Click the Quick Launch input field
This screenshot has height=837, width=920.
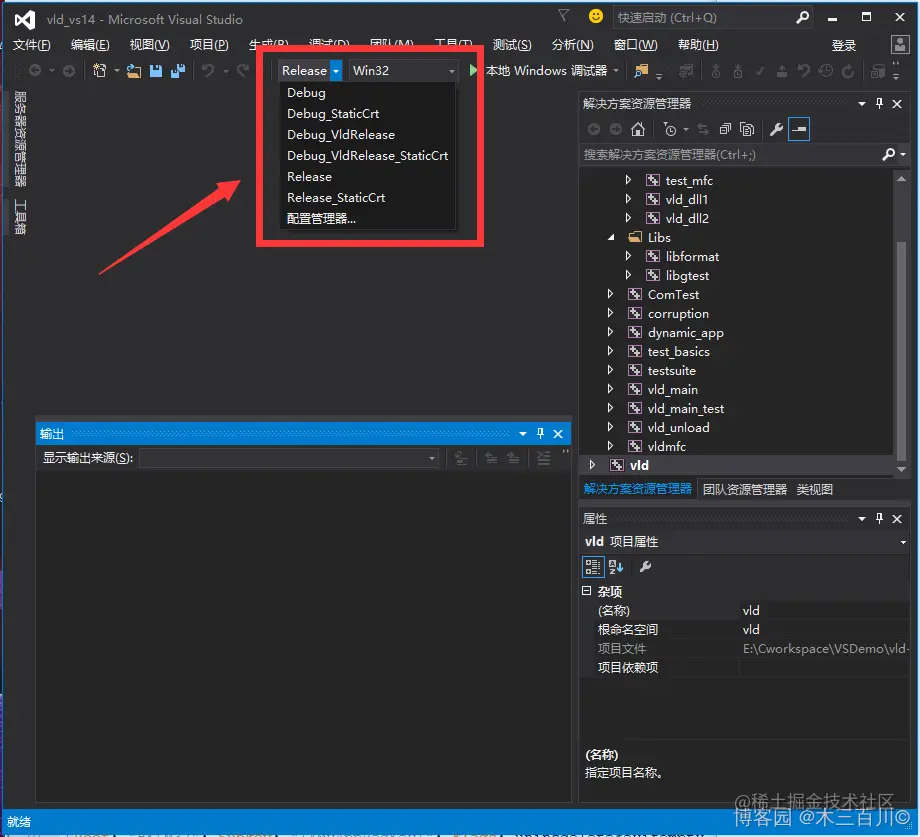(x=704, y=18)
